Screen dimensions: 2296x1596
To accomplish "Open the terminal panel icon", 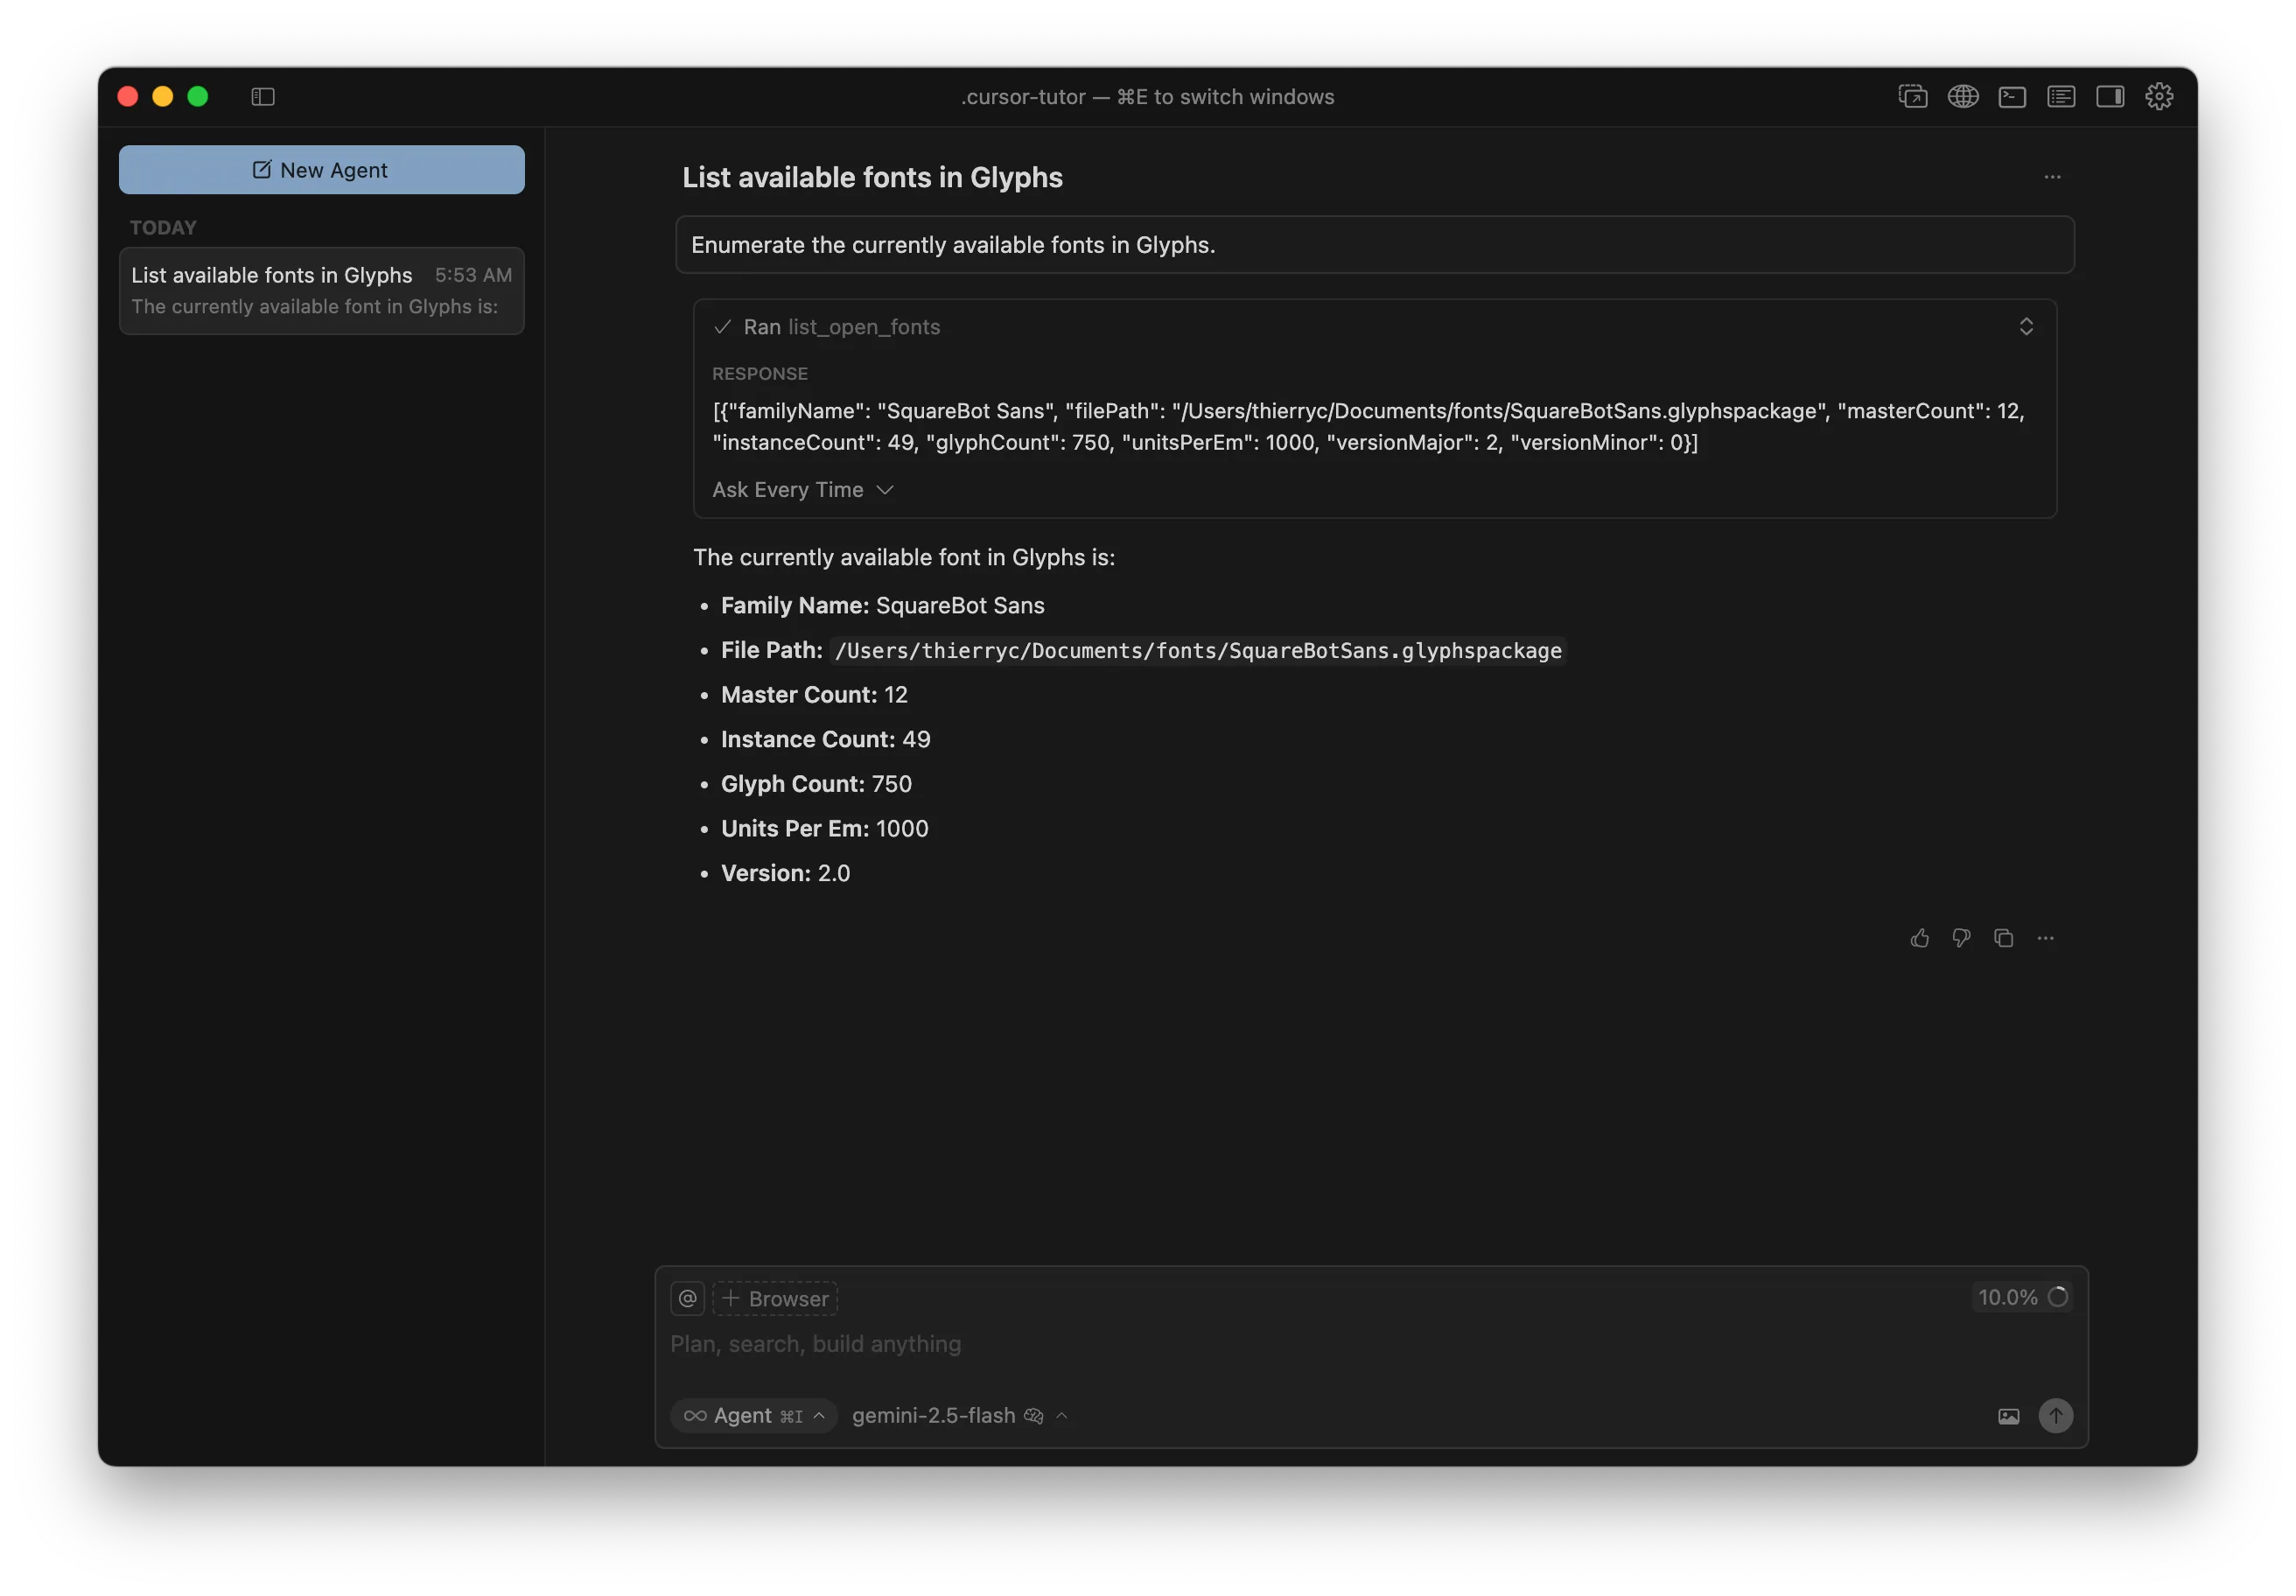I will 2012,97.
